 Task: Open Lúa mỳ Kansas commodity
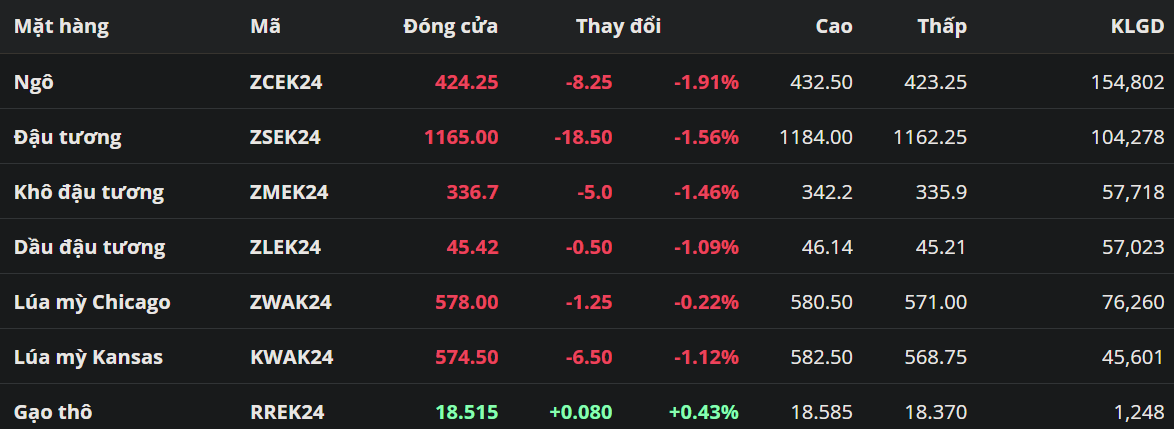88,357
